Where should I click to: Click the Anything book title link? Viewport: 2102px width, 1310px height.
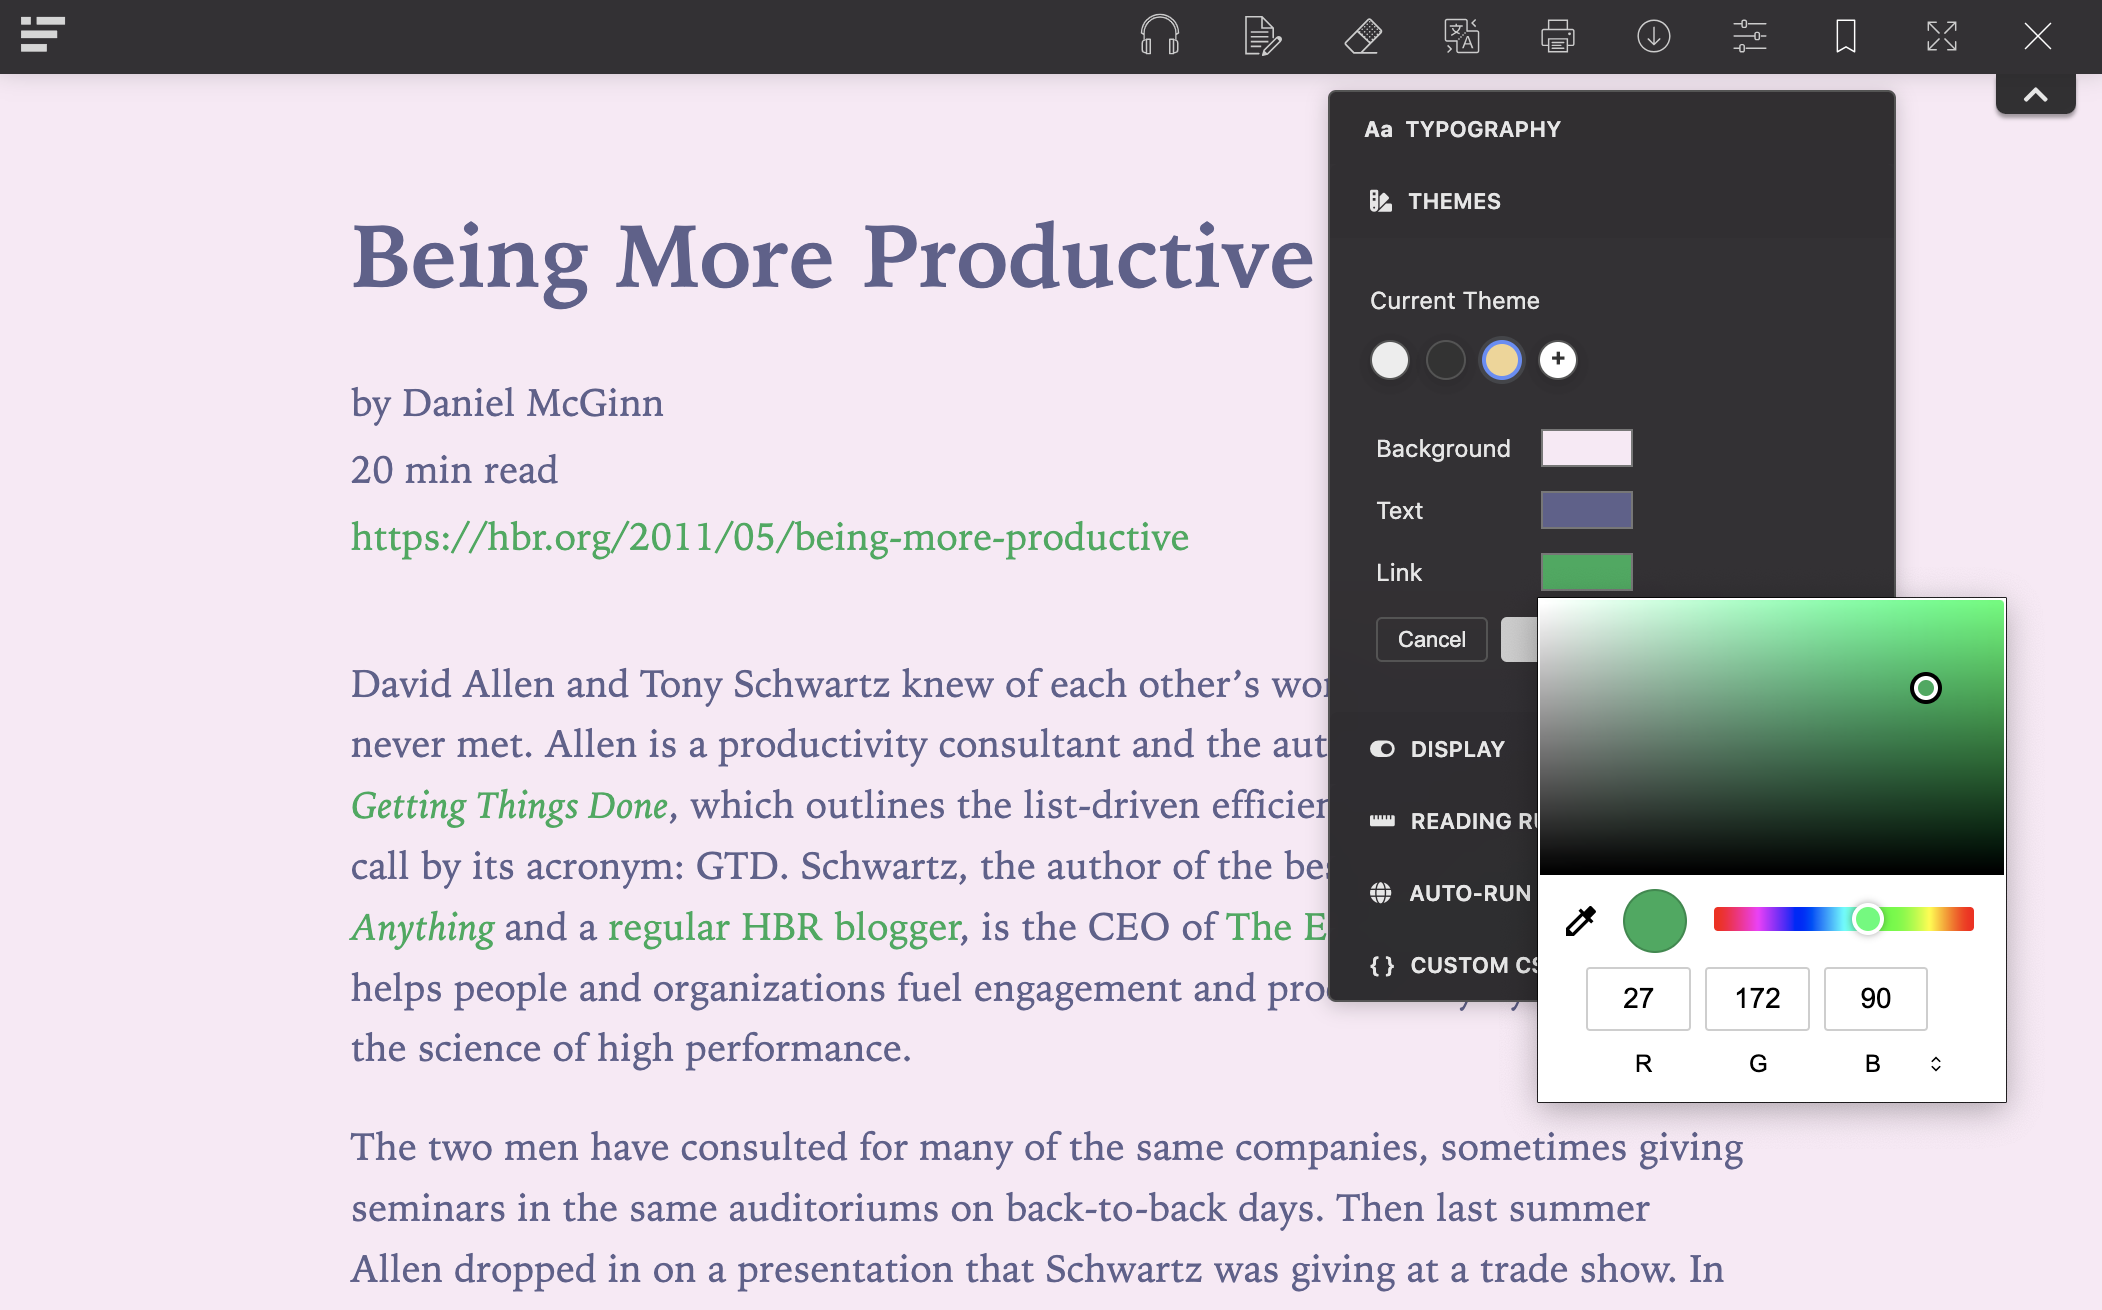[422, 927]
